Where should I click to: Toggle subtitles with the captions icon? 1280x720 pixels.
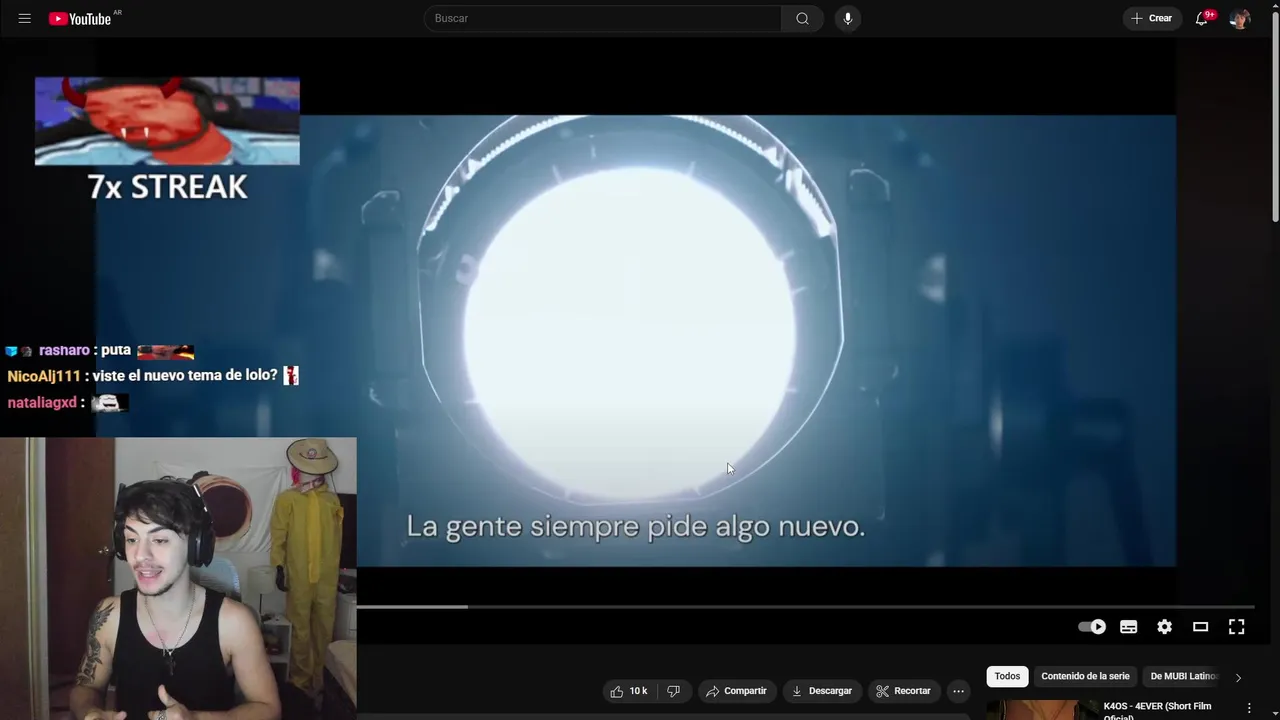click(x=1128, y=627)
